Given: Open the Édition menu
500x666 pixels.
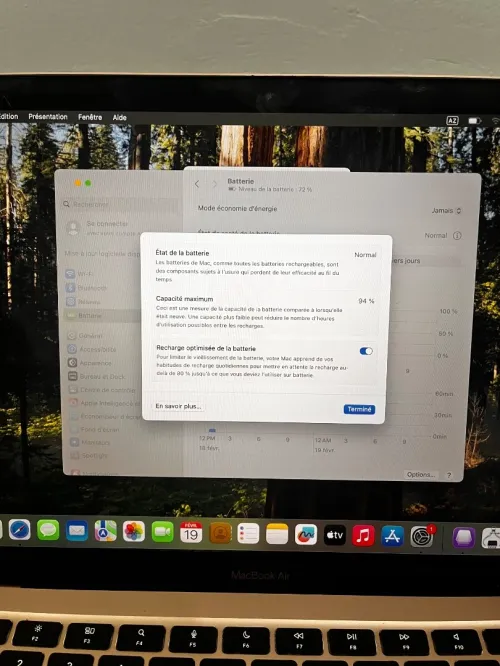Looking at the screenshot, I should click(x=9, y=116).
